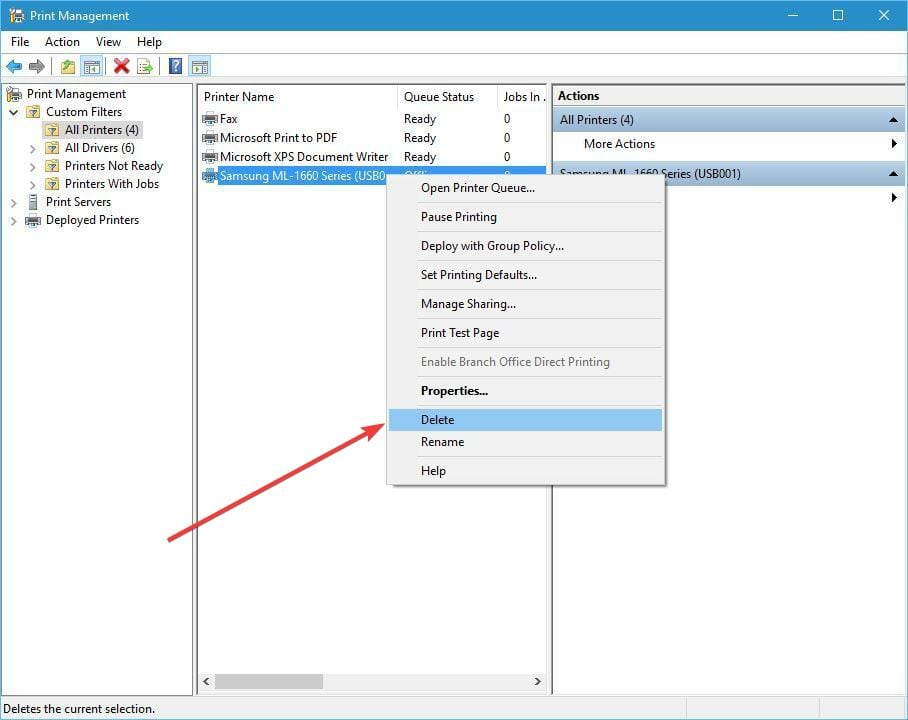Image resolution: width=908 pixels, height=720 pixels.
Task: Click the Fax printer icon
Action: 210,119
